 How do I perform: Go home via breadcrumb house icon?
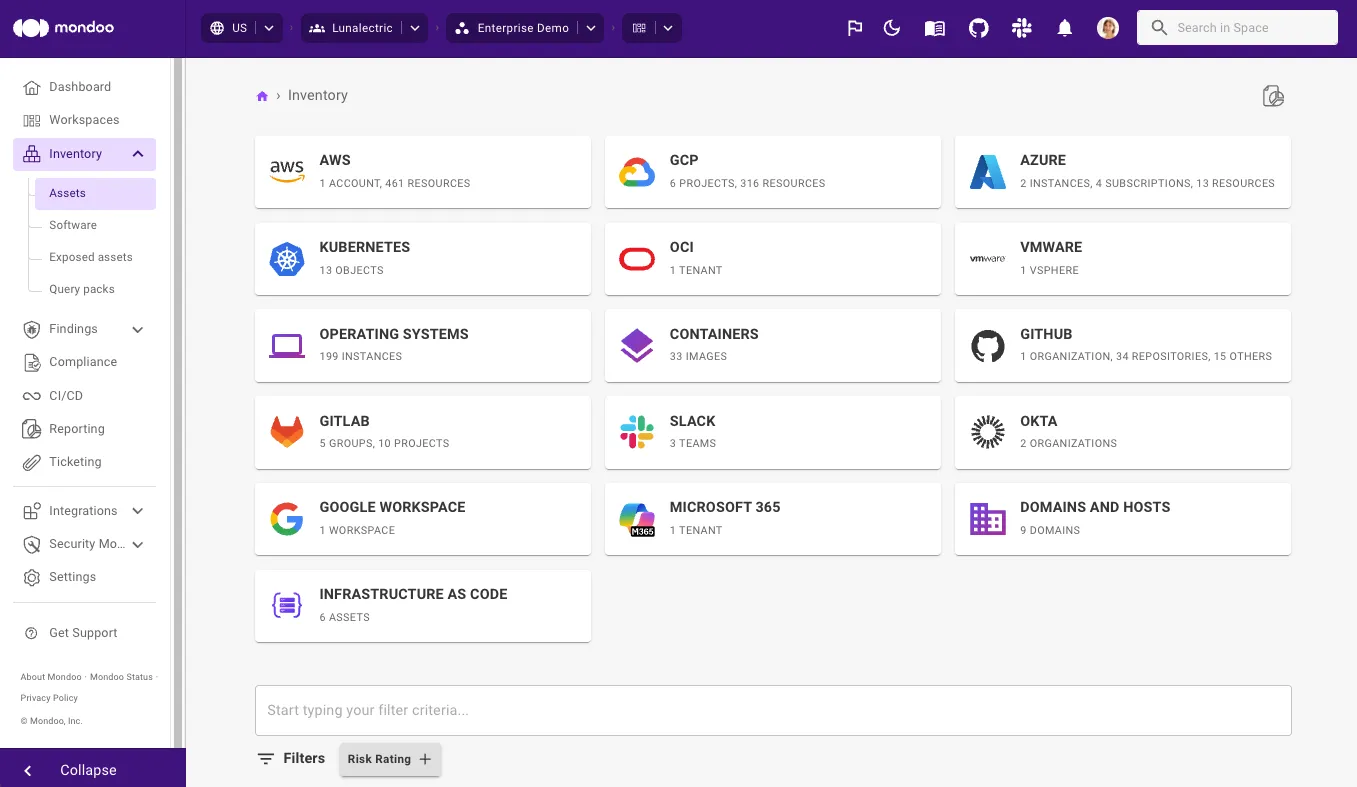pos(262,96)
